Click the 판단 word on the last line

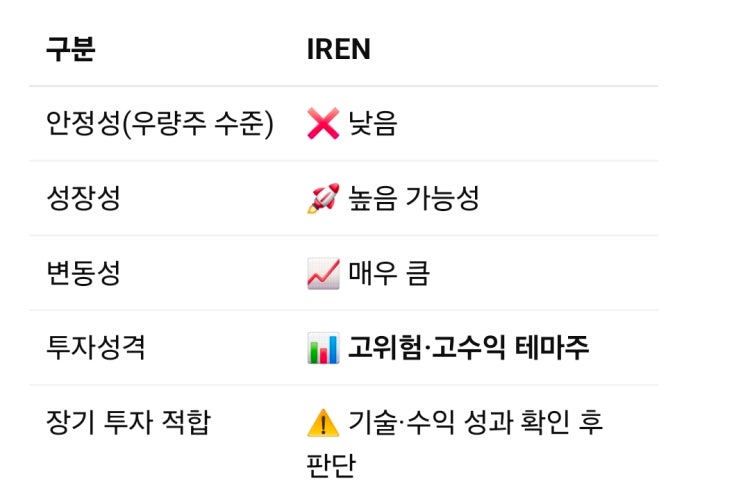tap(331, 465)
